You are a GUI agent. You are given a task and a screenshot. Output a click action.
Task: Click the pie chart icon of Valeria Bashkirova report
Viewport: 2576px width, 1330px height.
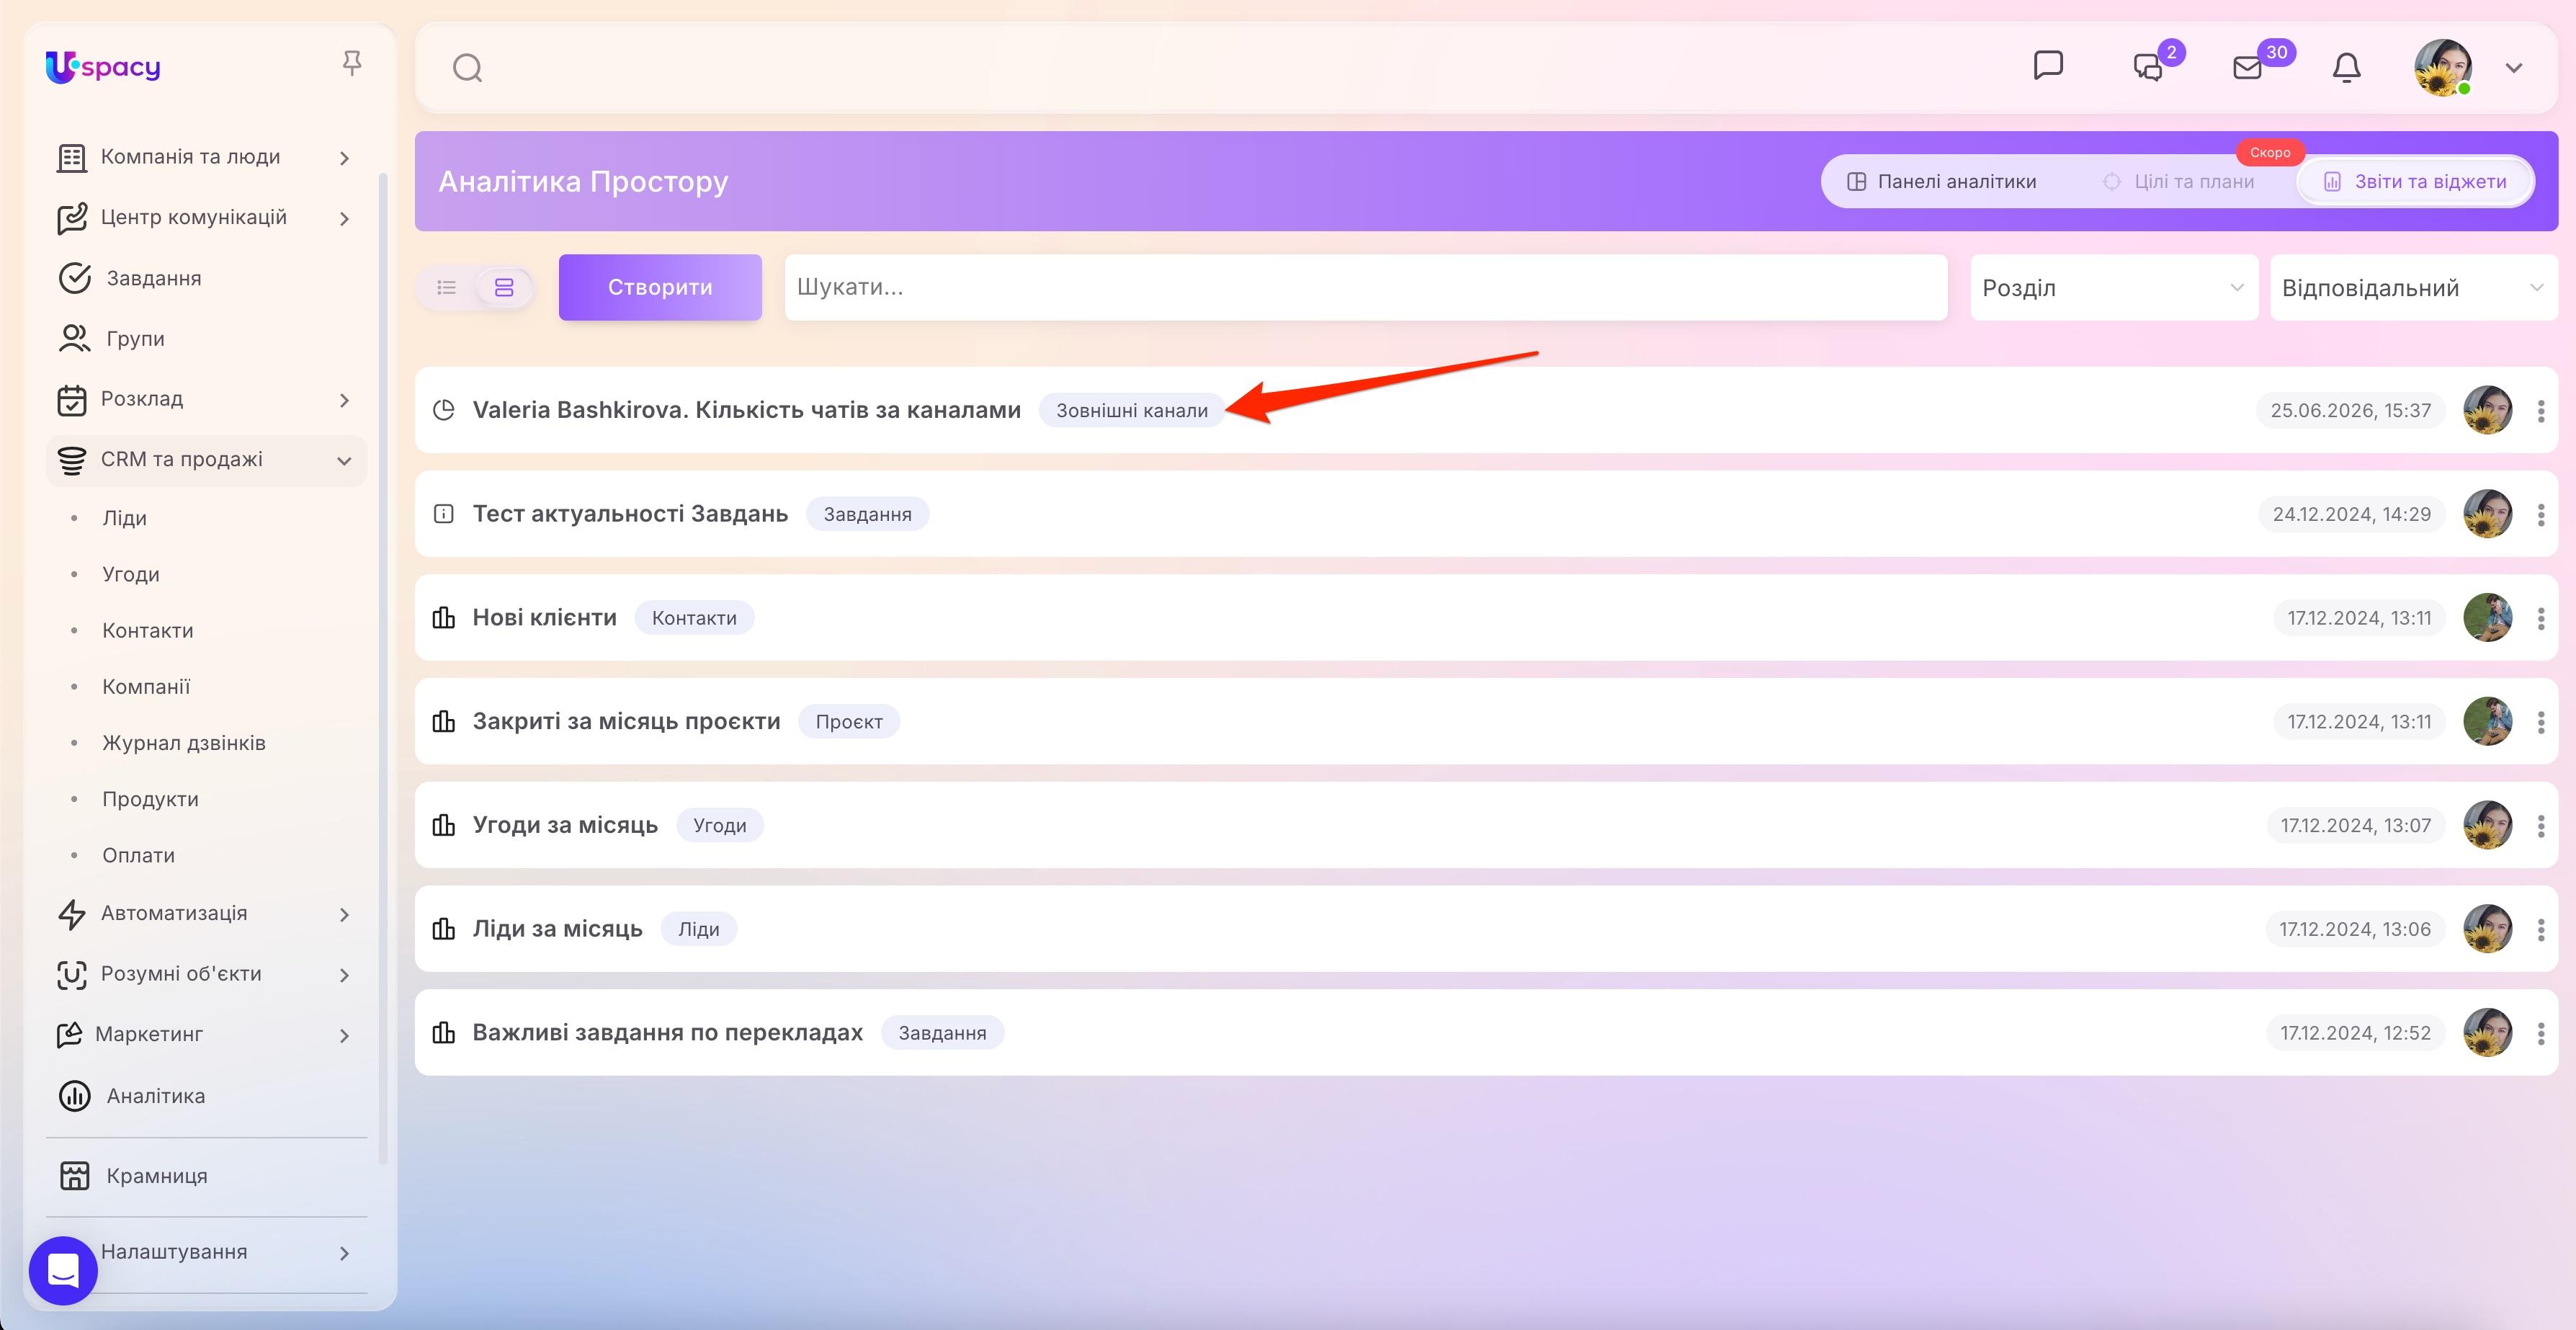point(443,410)
